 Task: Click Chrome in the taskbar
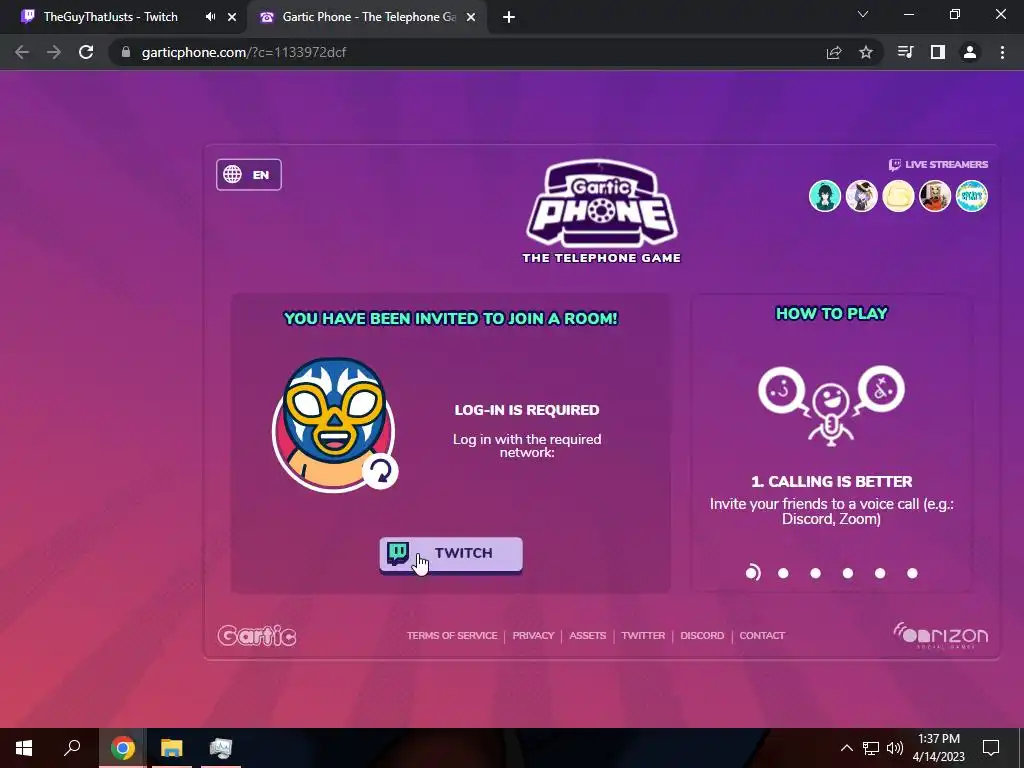(122, 748)
